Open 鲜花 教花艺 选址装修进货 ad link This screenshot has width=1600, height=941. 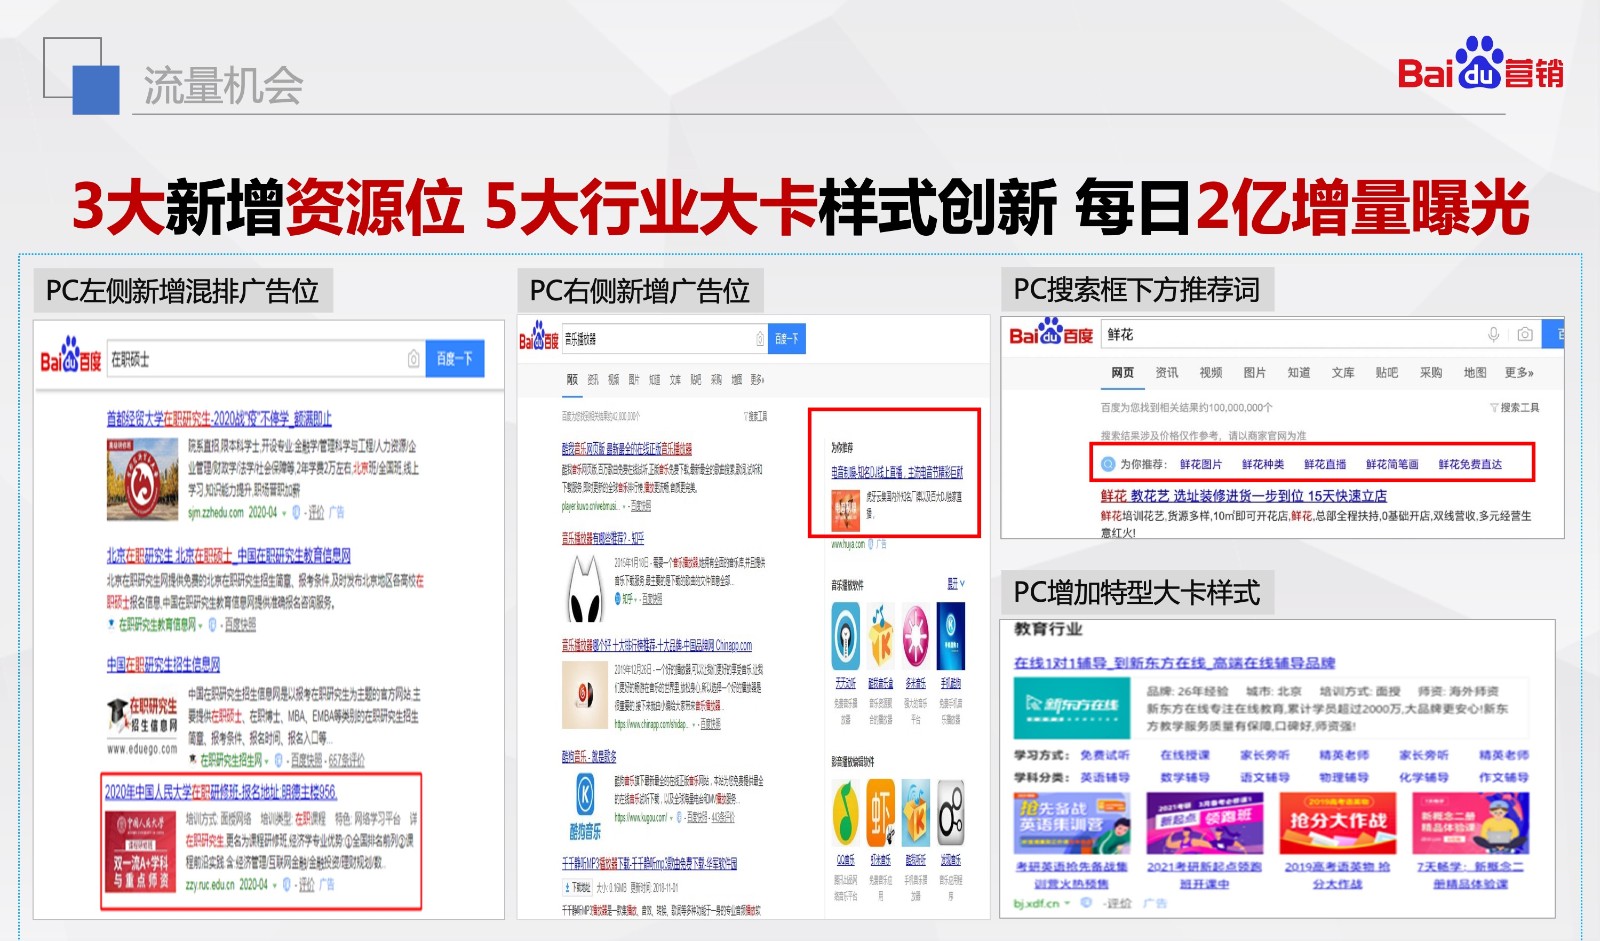[1244, 495]
